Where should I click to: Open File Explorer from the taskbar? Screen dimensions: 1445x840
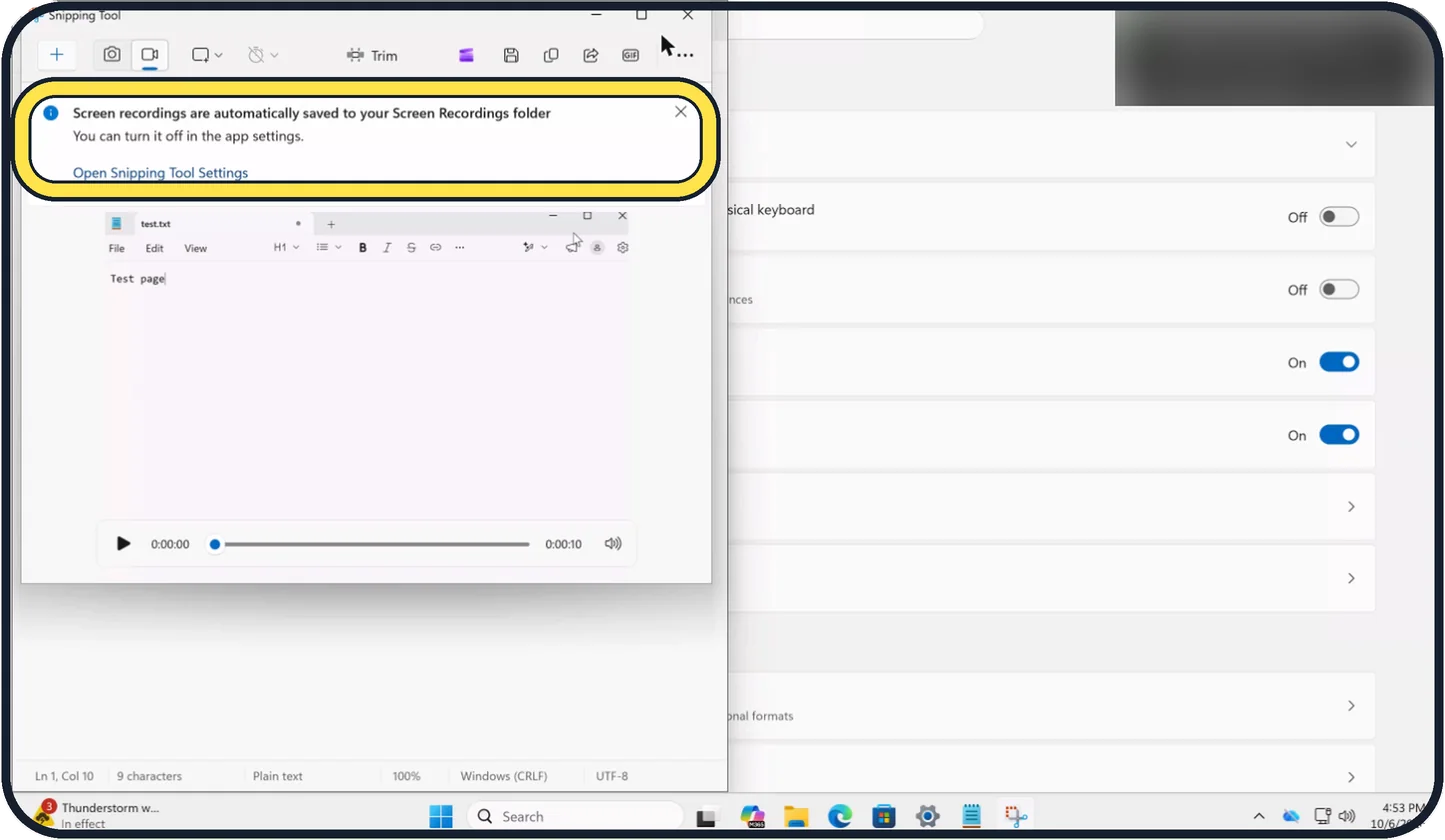pos(795,816)
